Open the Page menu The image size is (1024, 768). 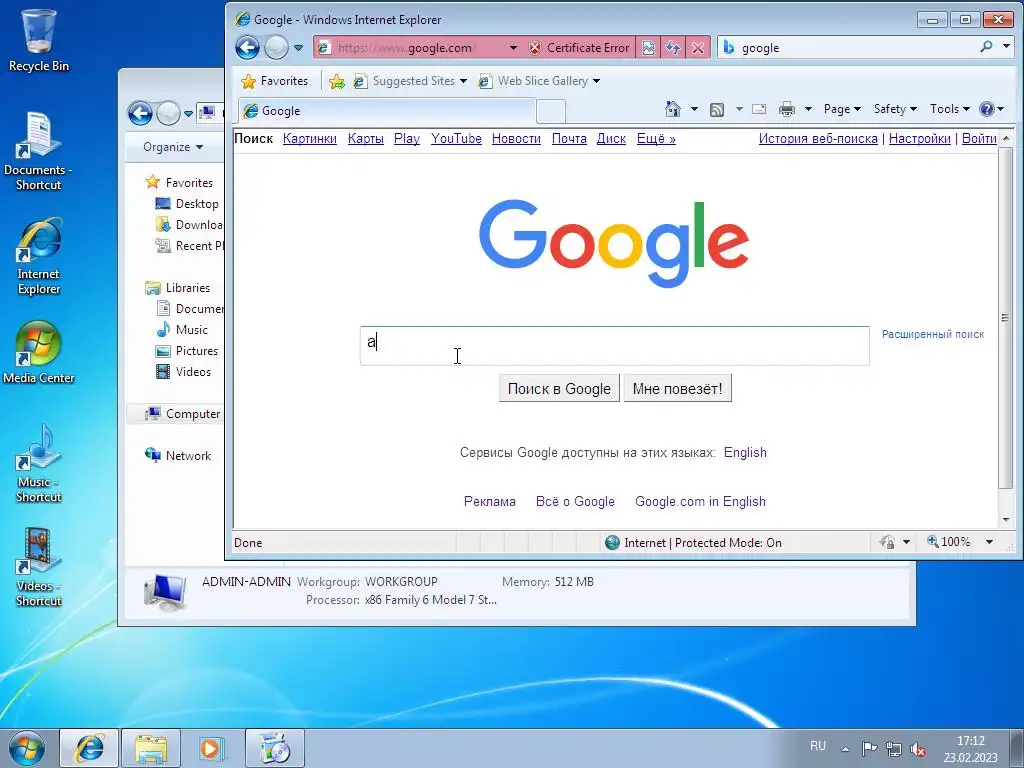click(x=842, y=109)
